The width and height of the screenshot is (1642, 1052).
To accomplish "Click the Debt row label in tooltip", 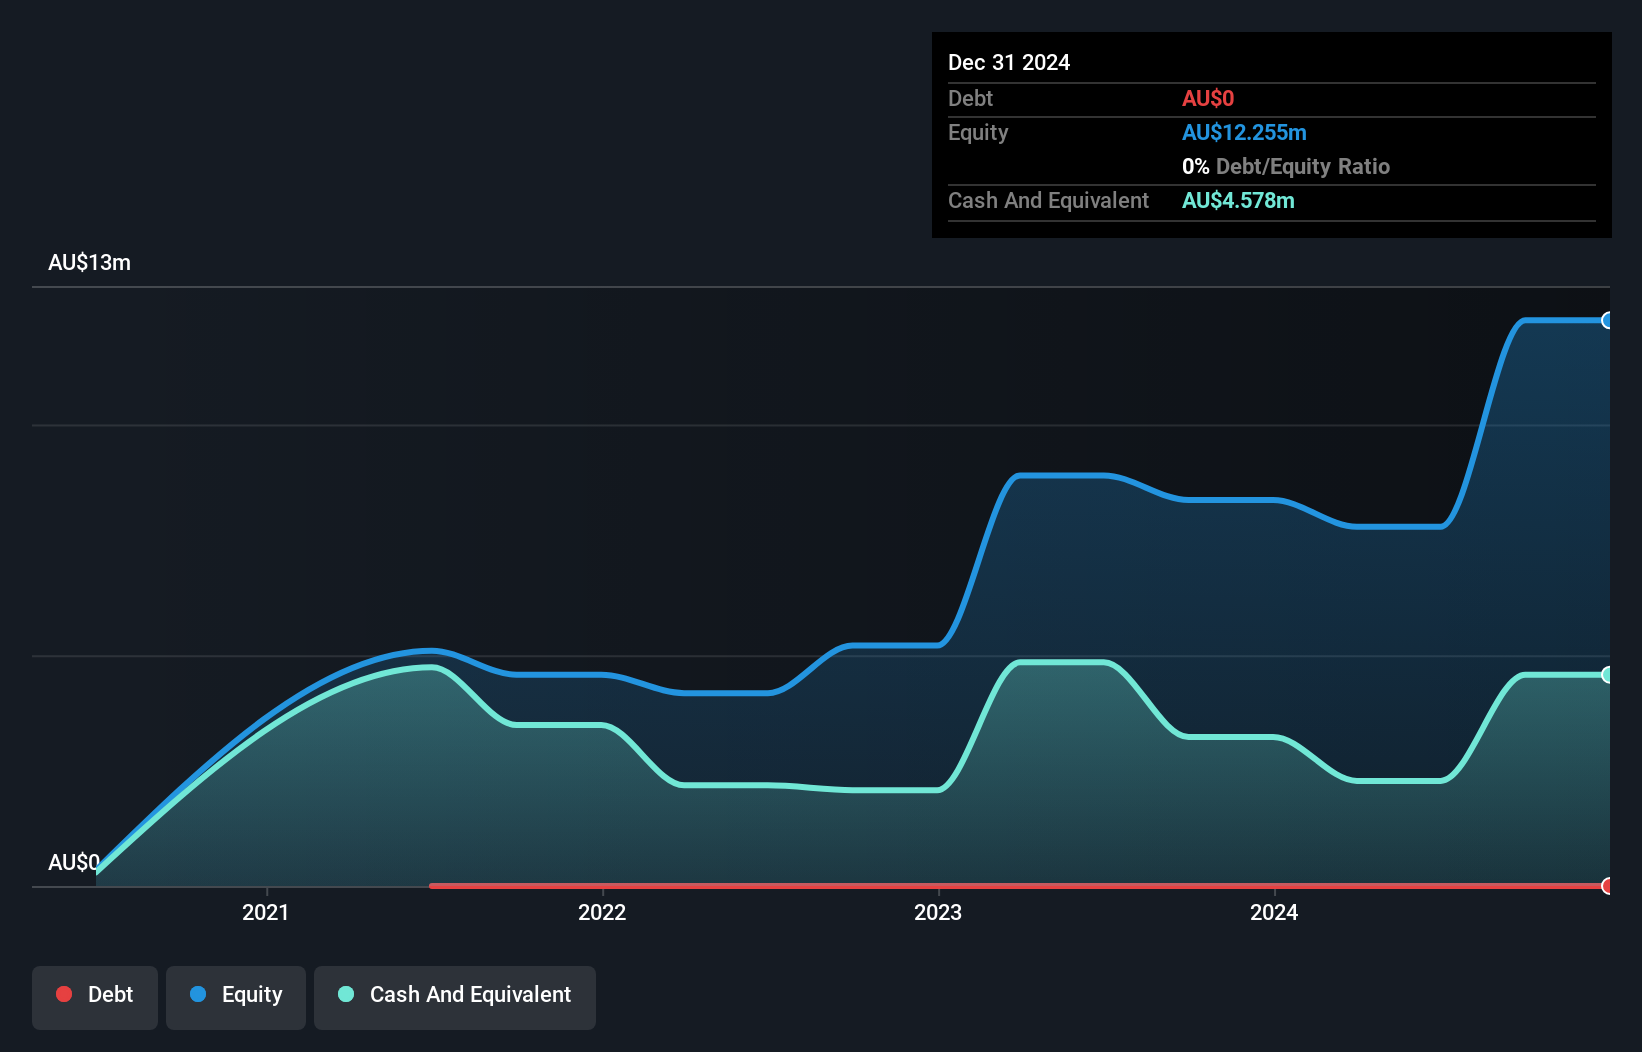I will click(970, 98).
